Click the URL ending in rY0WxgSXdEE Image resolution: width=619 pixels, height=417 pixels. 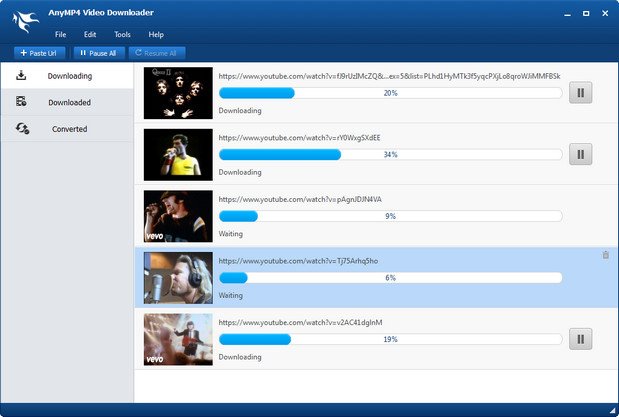[299, 138]
